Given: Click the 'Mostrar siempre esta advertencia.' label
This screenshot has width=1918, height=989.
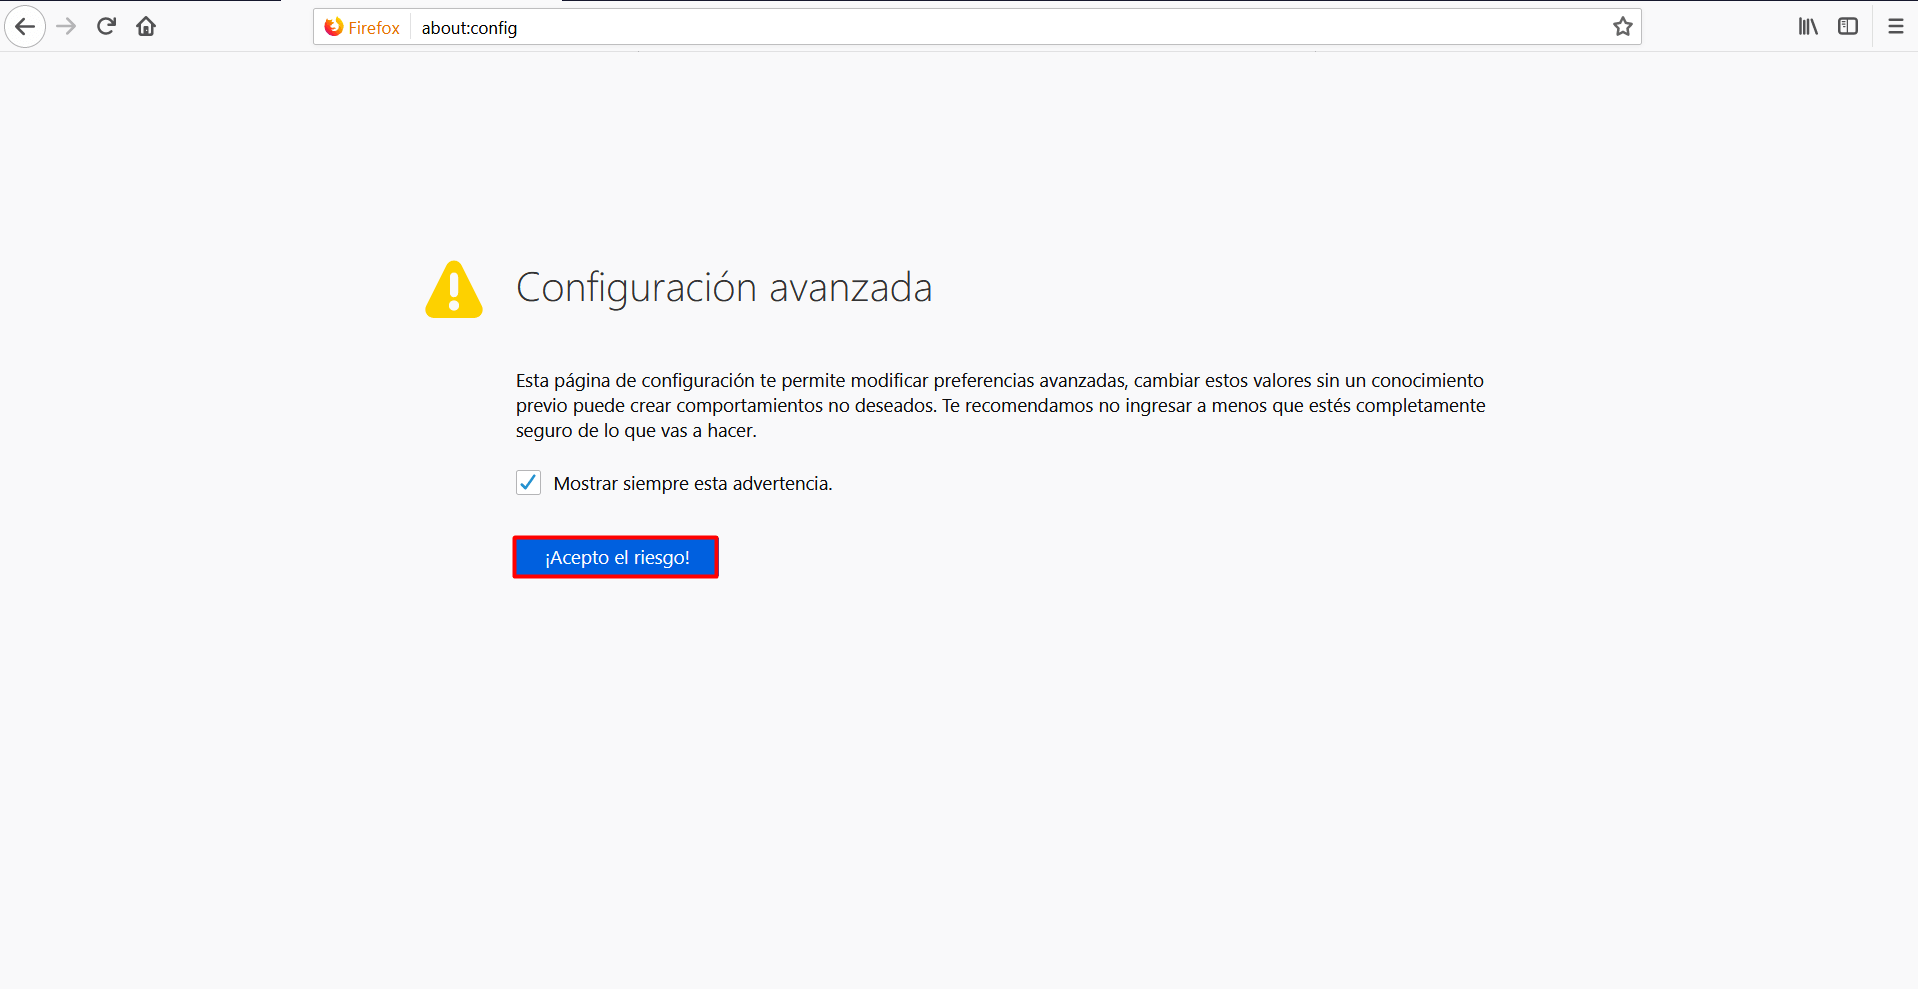Looking at the screenshot, I should [692, 484].
